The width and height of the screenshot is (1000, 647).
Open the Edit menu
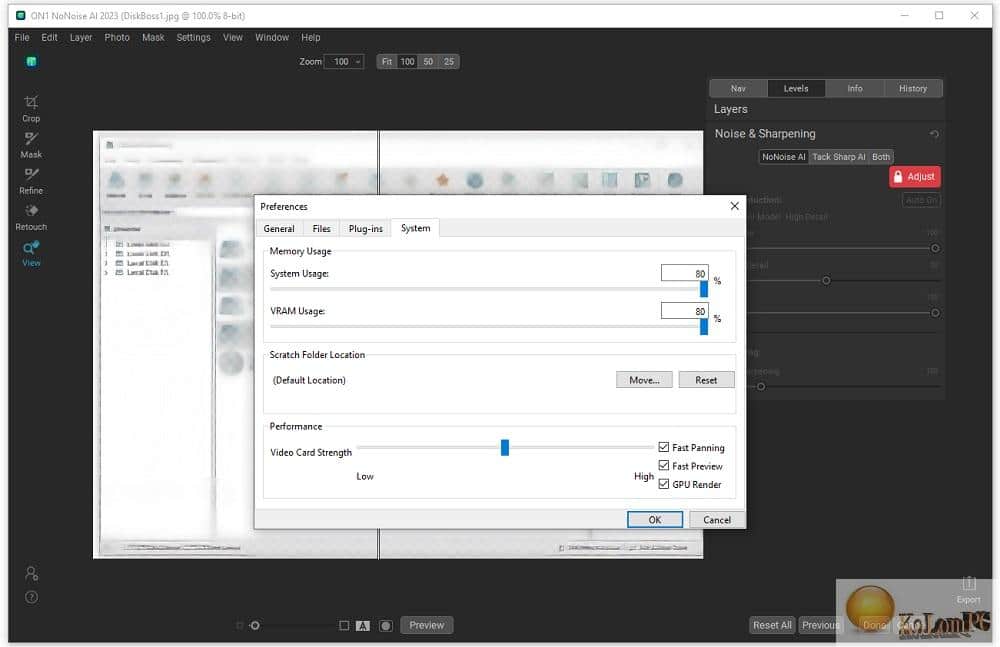click(x=49, y=38)
